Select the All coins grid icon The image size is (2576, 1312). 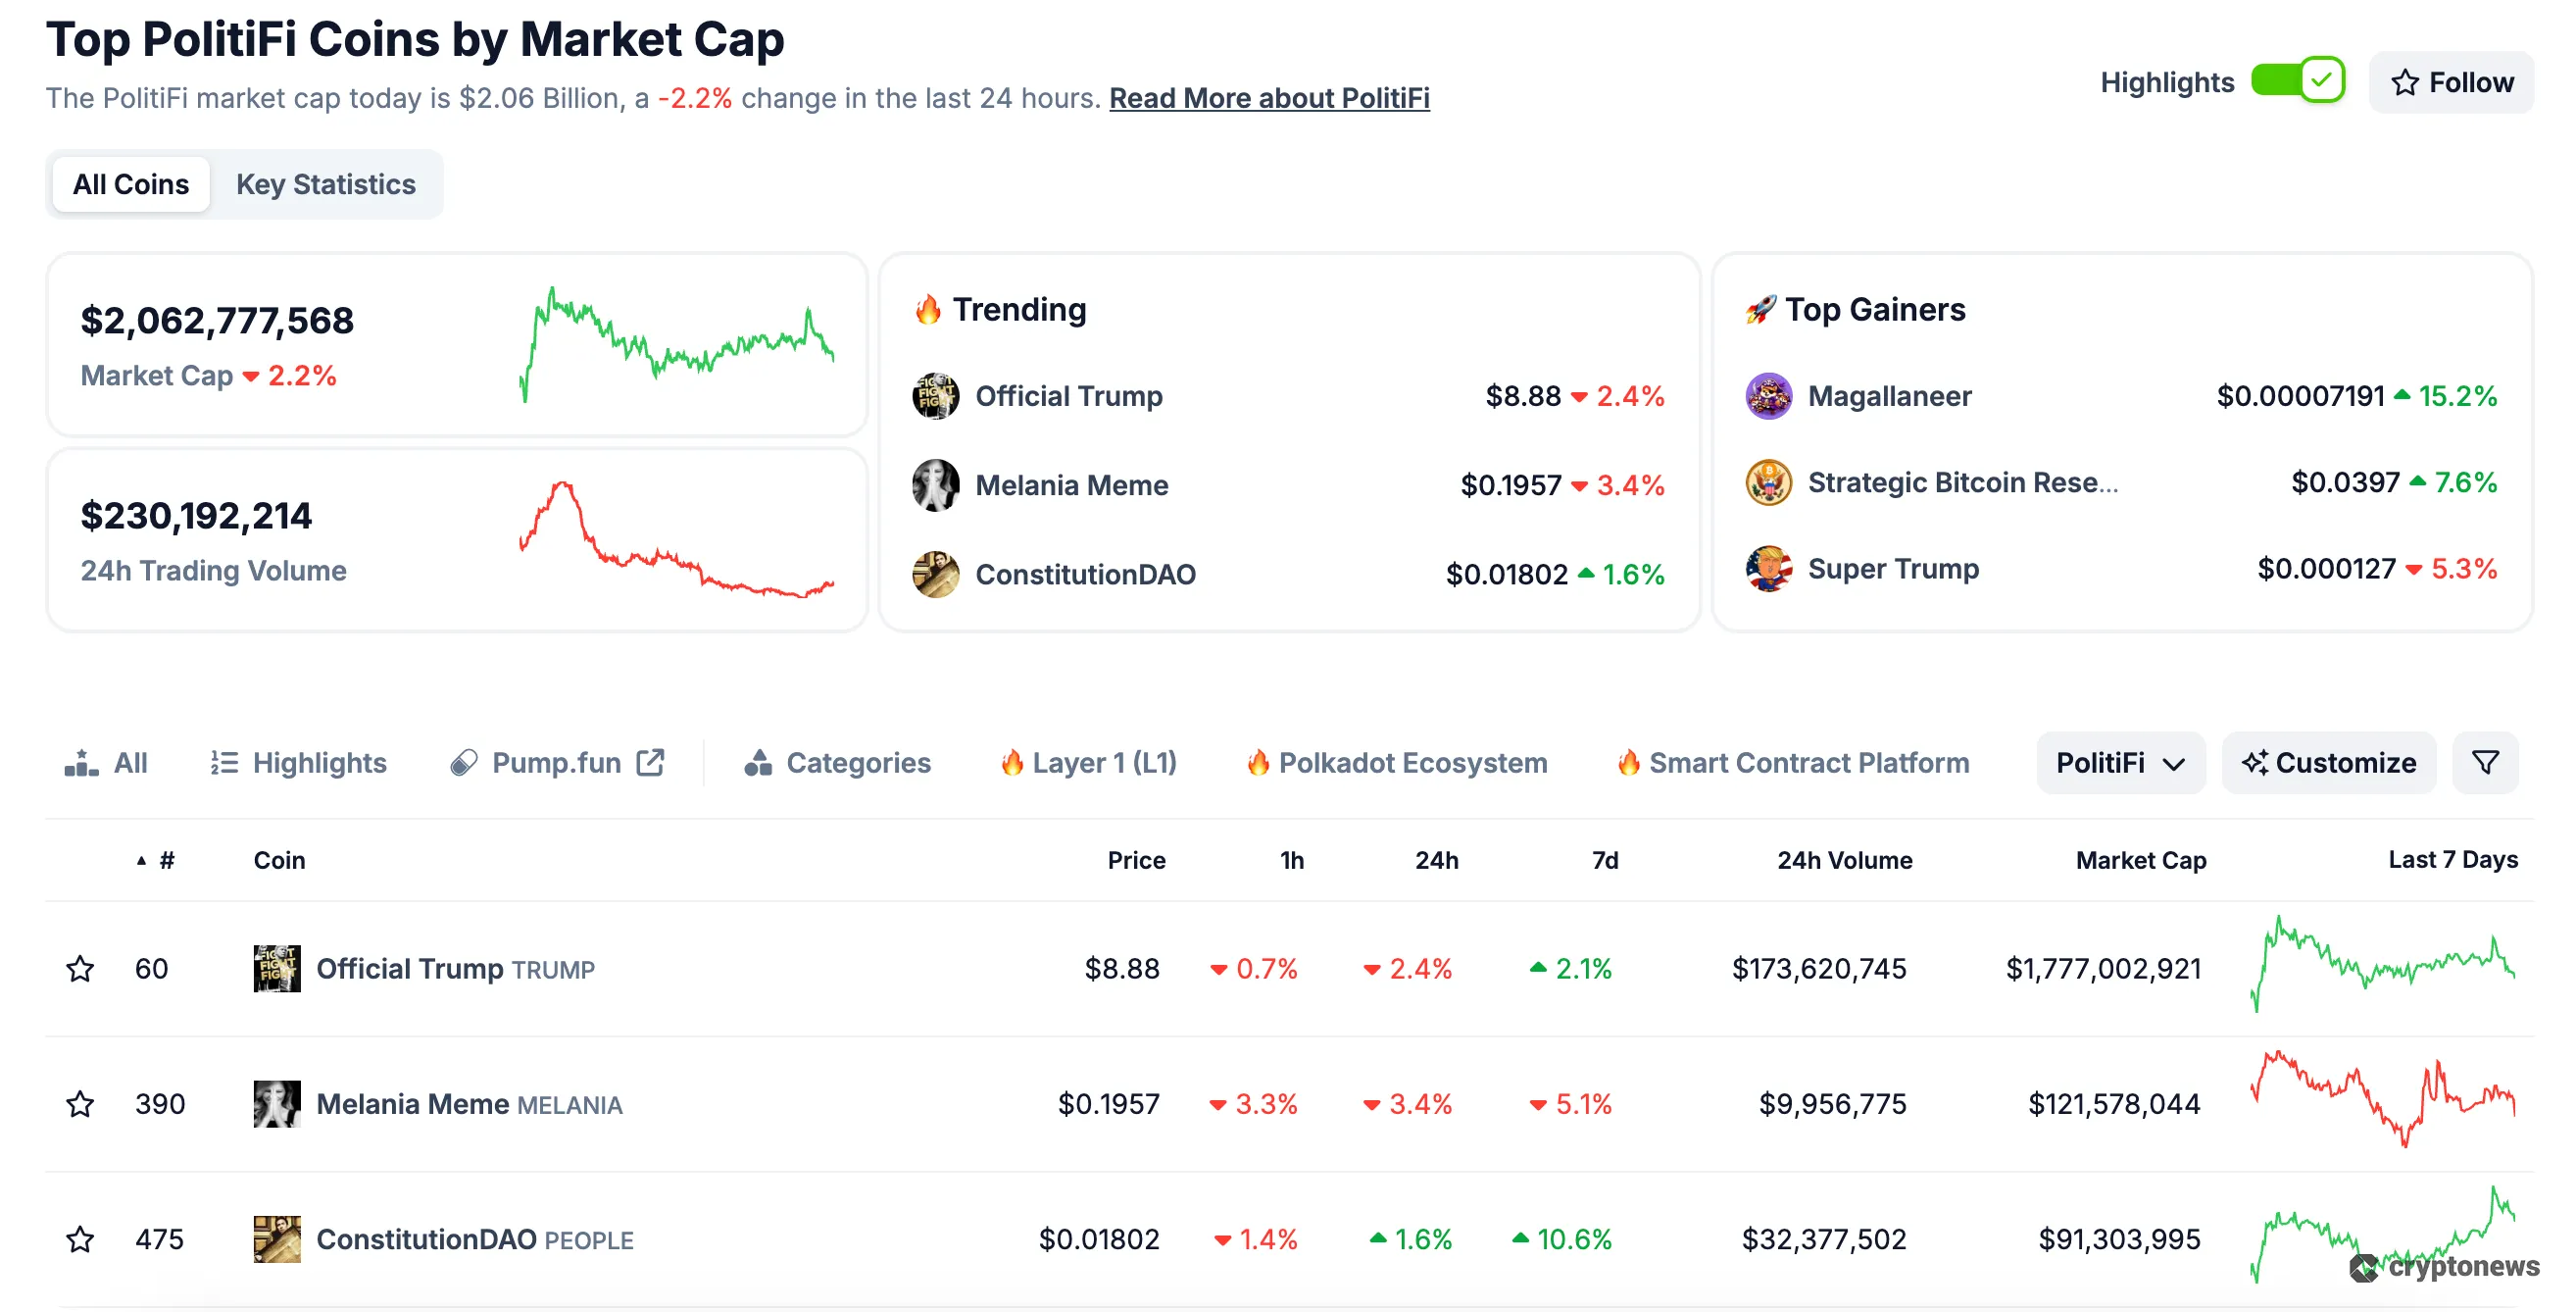pos(80,762)
